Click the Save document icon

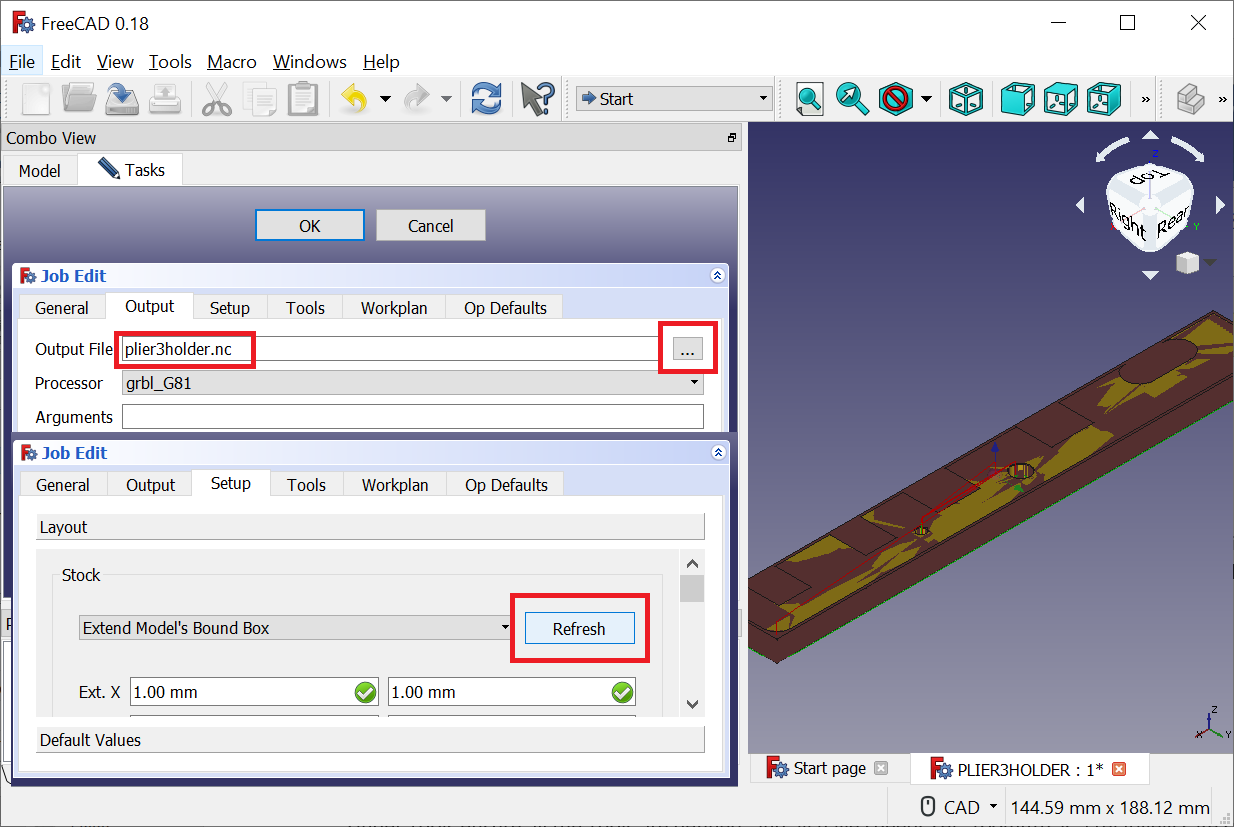[x=122, y=99]
